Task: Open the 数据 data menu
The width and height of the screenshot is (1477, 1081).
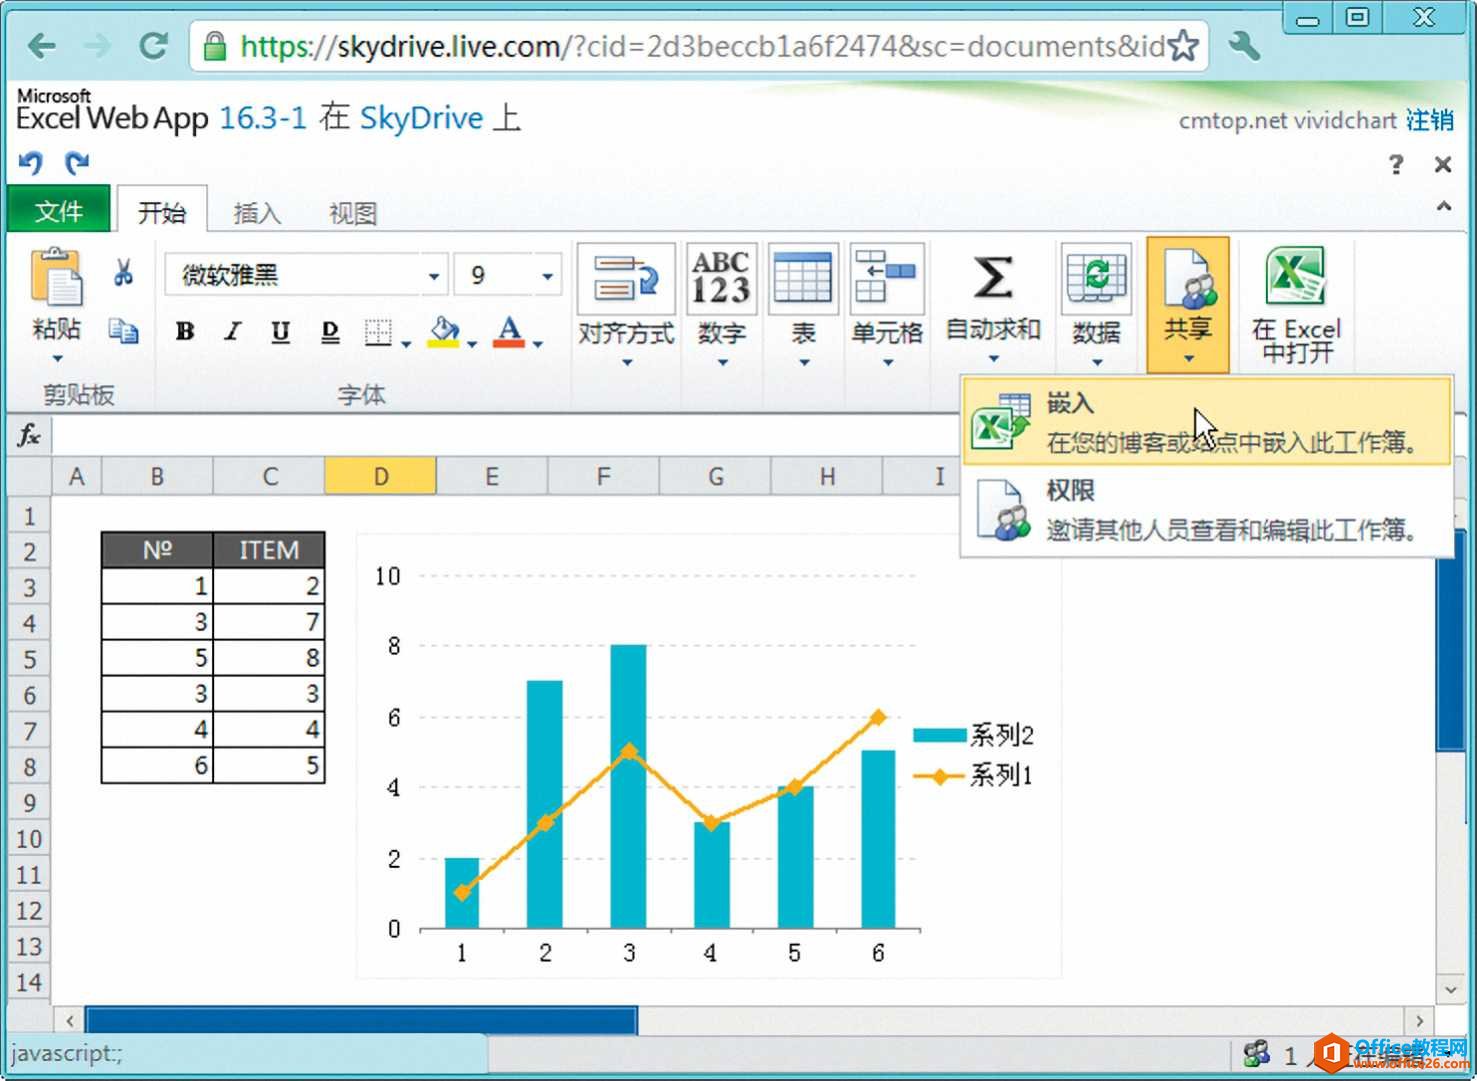Action: point(1096,307)
